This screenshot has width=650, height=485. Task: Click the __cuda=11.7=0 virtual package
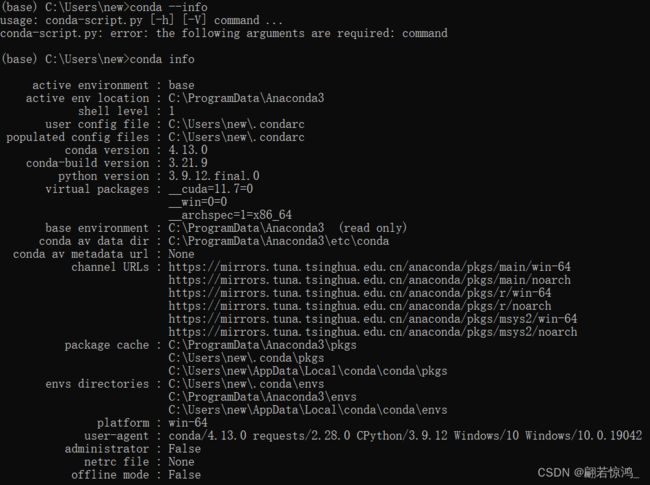click(211, 189)
